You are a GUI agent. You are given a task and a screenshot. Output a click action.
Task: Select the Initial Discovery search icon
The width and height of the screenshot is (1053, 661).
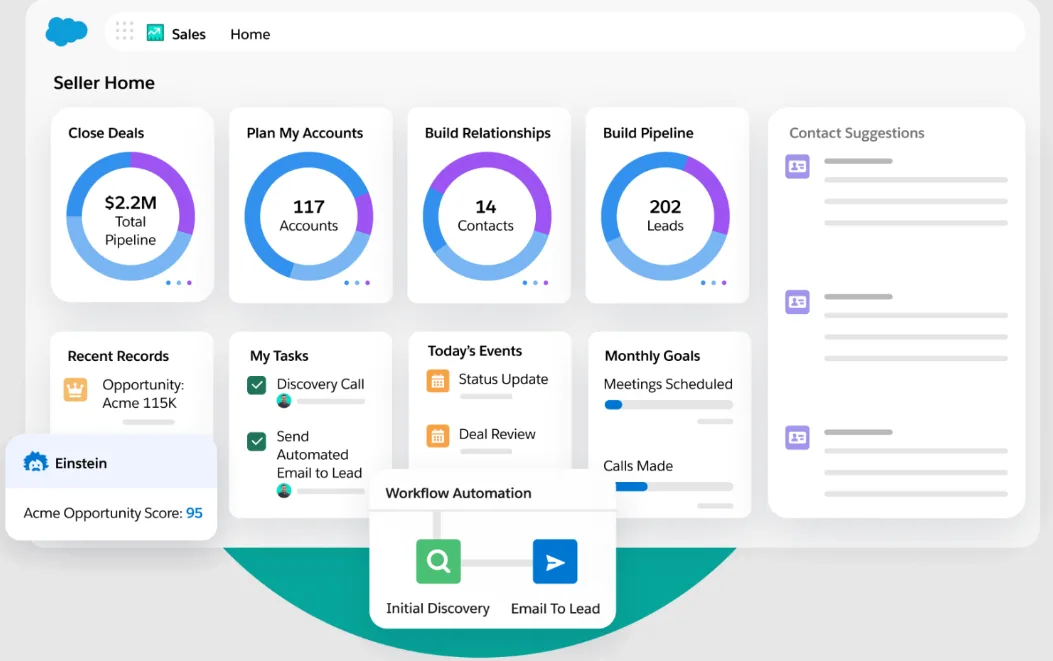438,561
